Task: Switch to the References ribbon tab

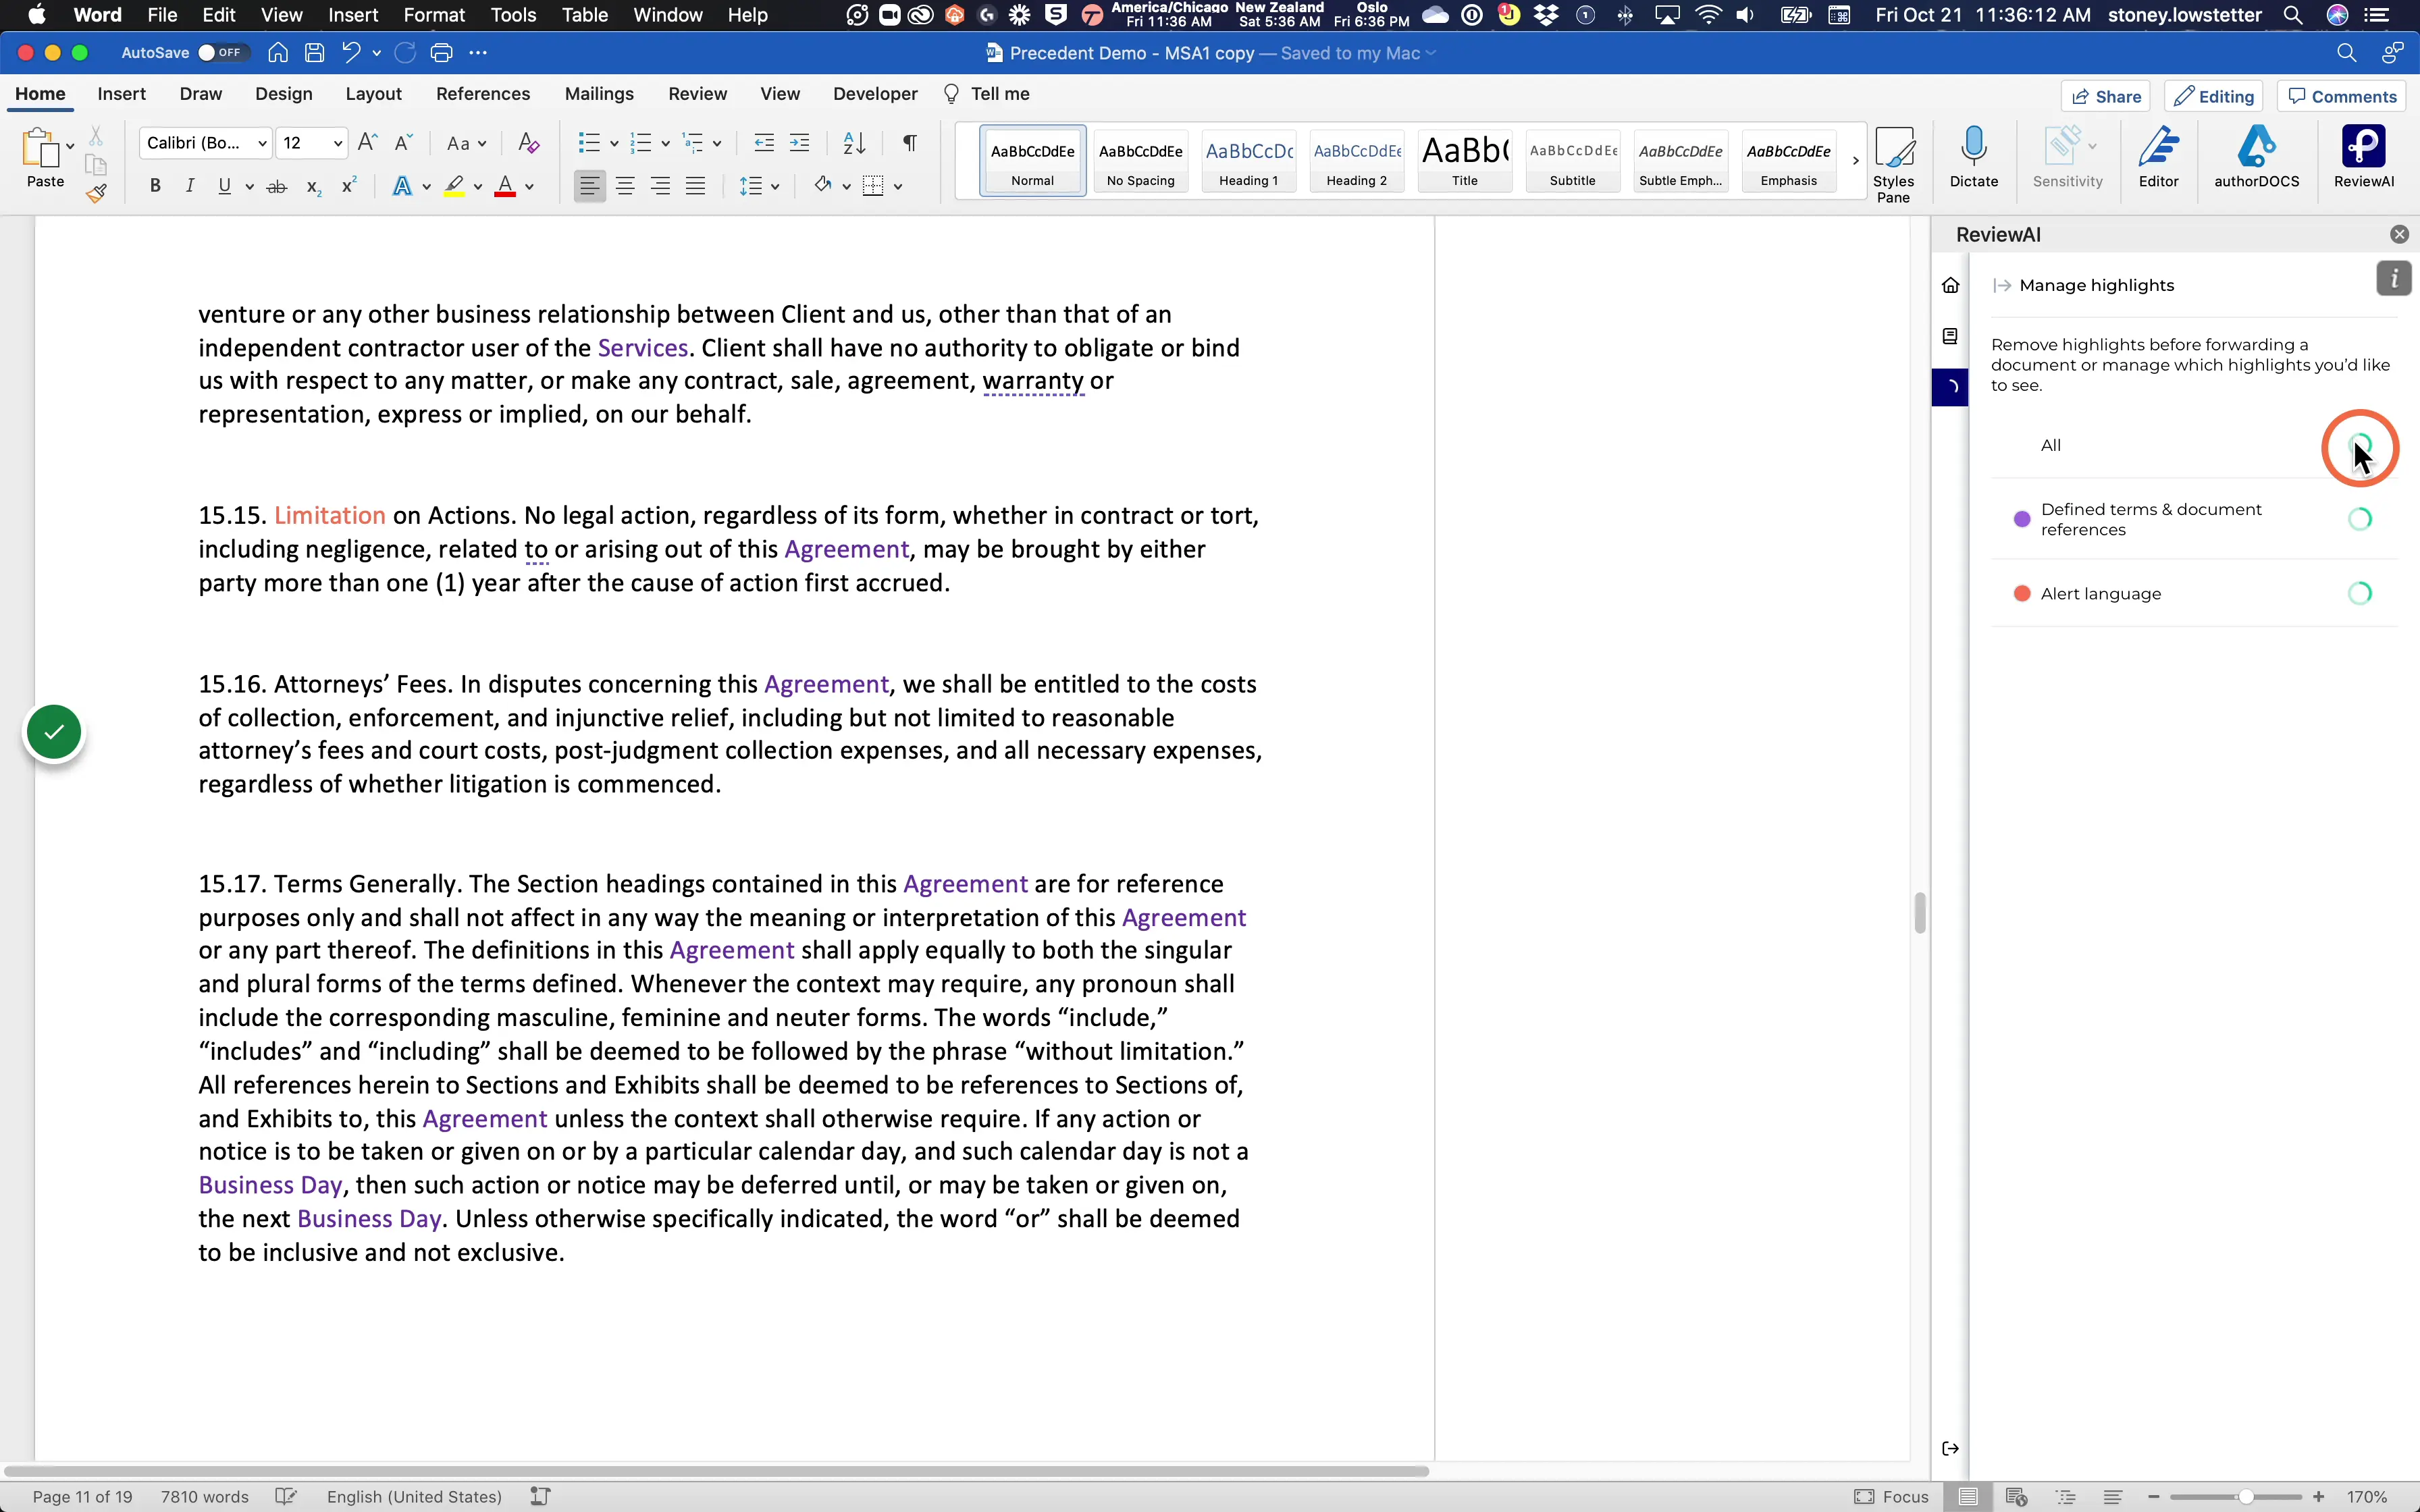Action: (483, 94)
